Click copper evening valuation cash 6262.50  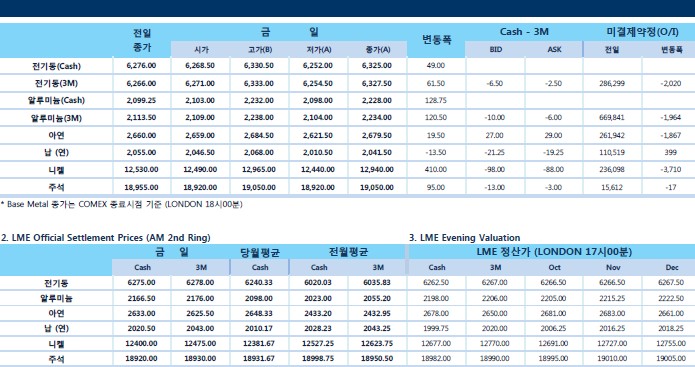click(436, 282)
